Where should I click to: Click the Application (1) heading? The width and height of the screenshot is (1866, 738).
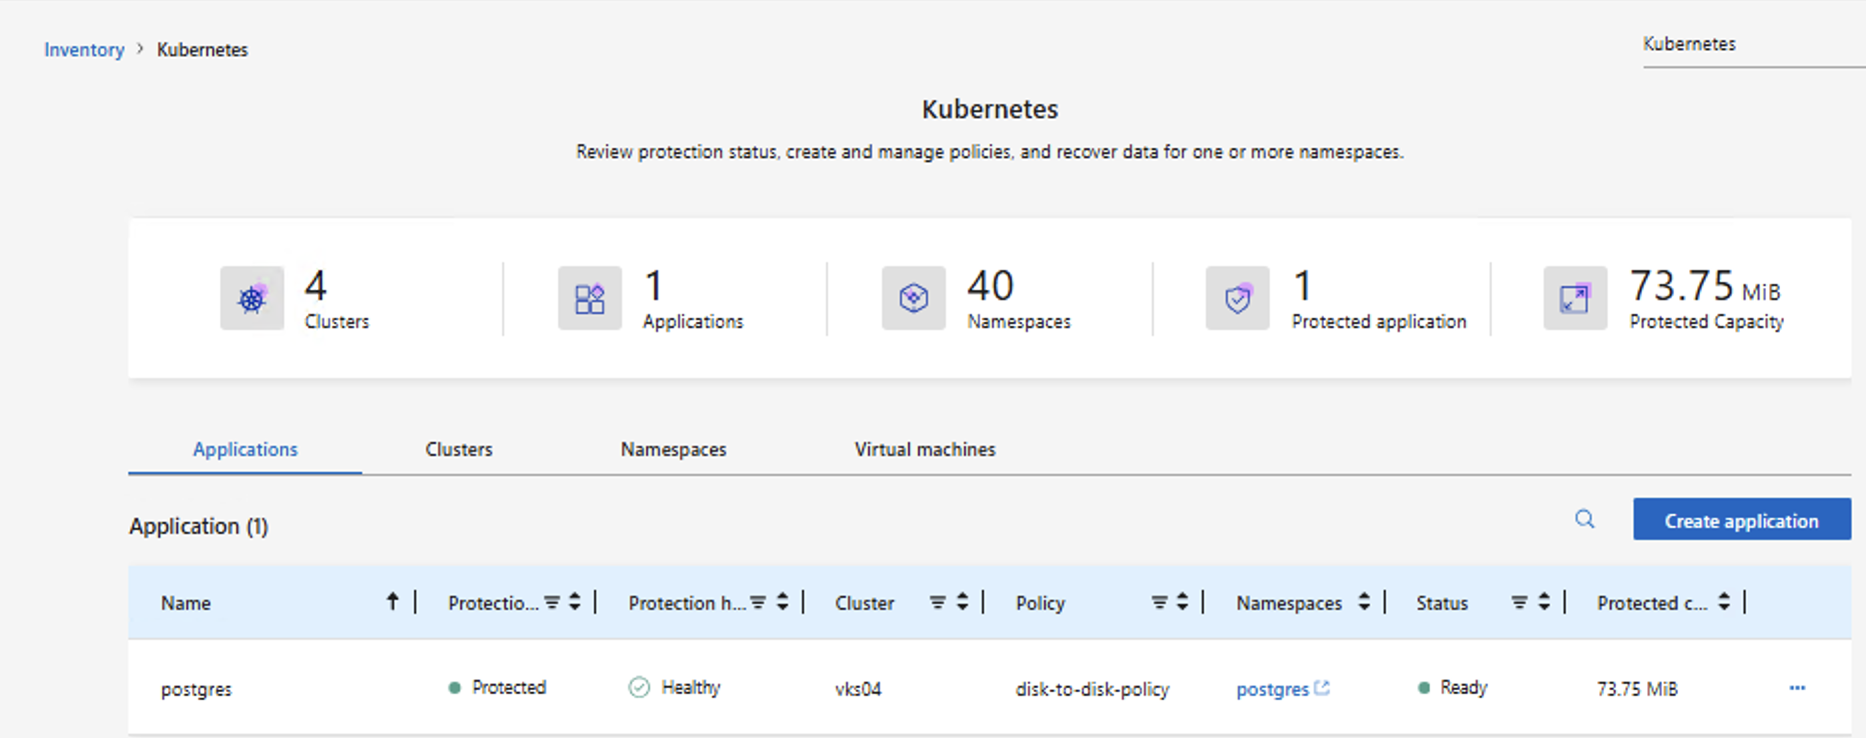tap(198, 526)
